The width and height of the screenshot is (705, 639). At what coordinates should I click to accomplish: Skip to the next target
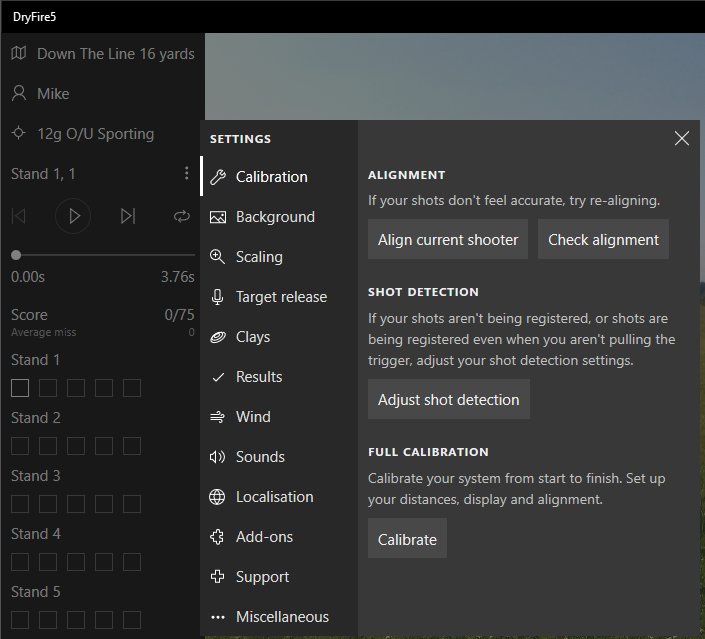[127, 215]
